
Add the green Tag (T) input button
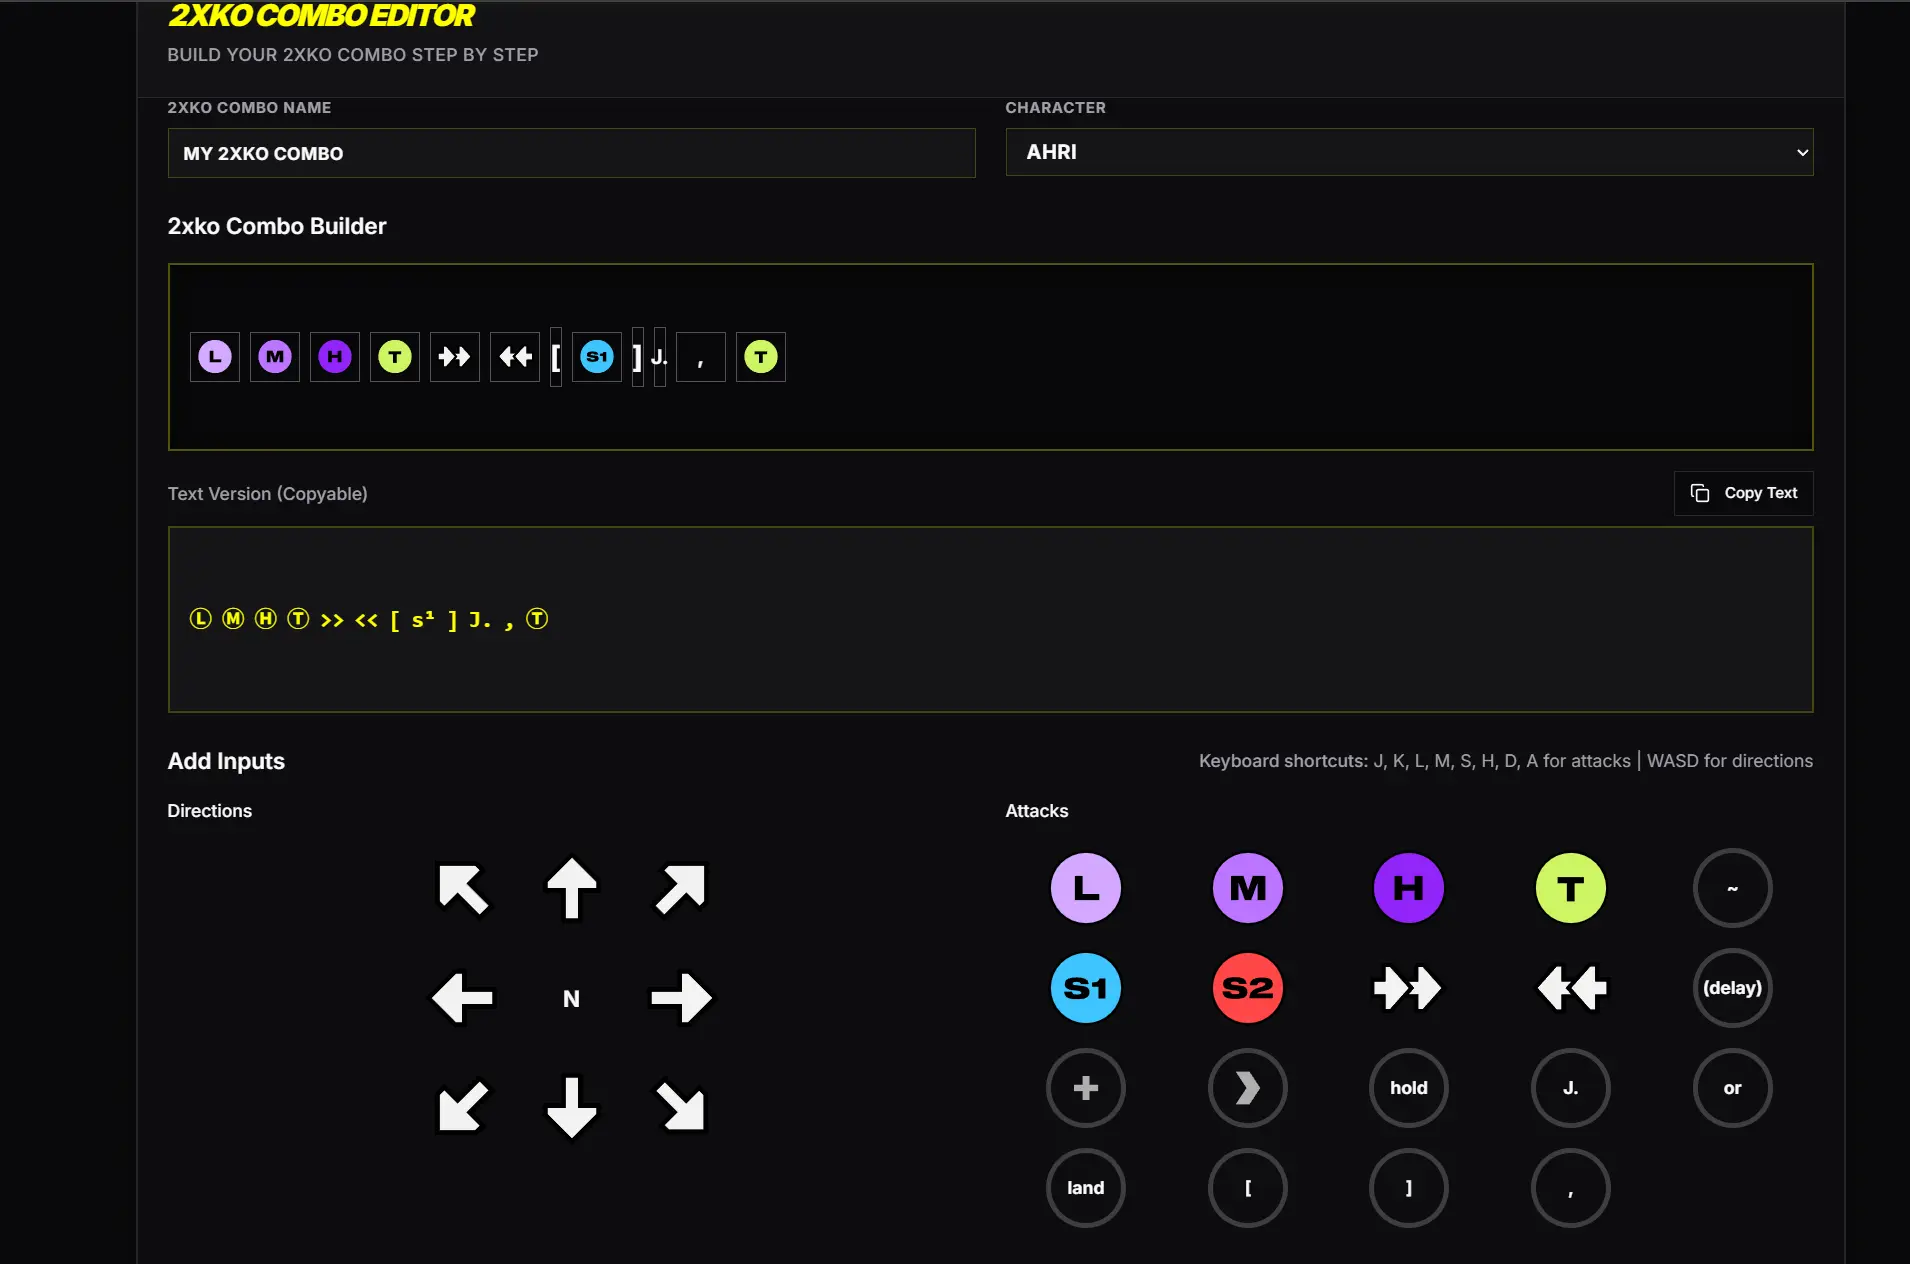(1570, 888)
